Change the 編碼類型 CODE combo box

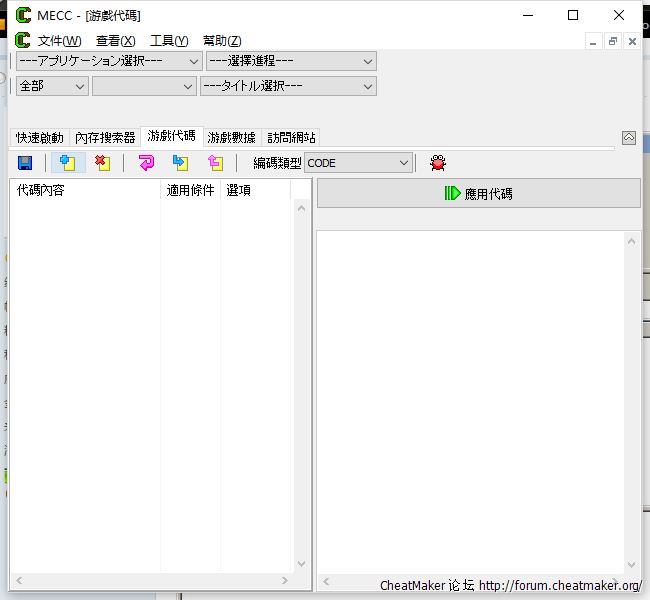tap(358, 163)
